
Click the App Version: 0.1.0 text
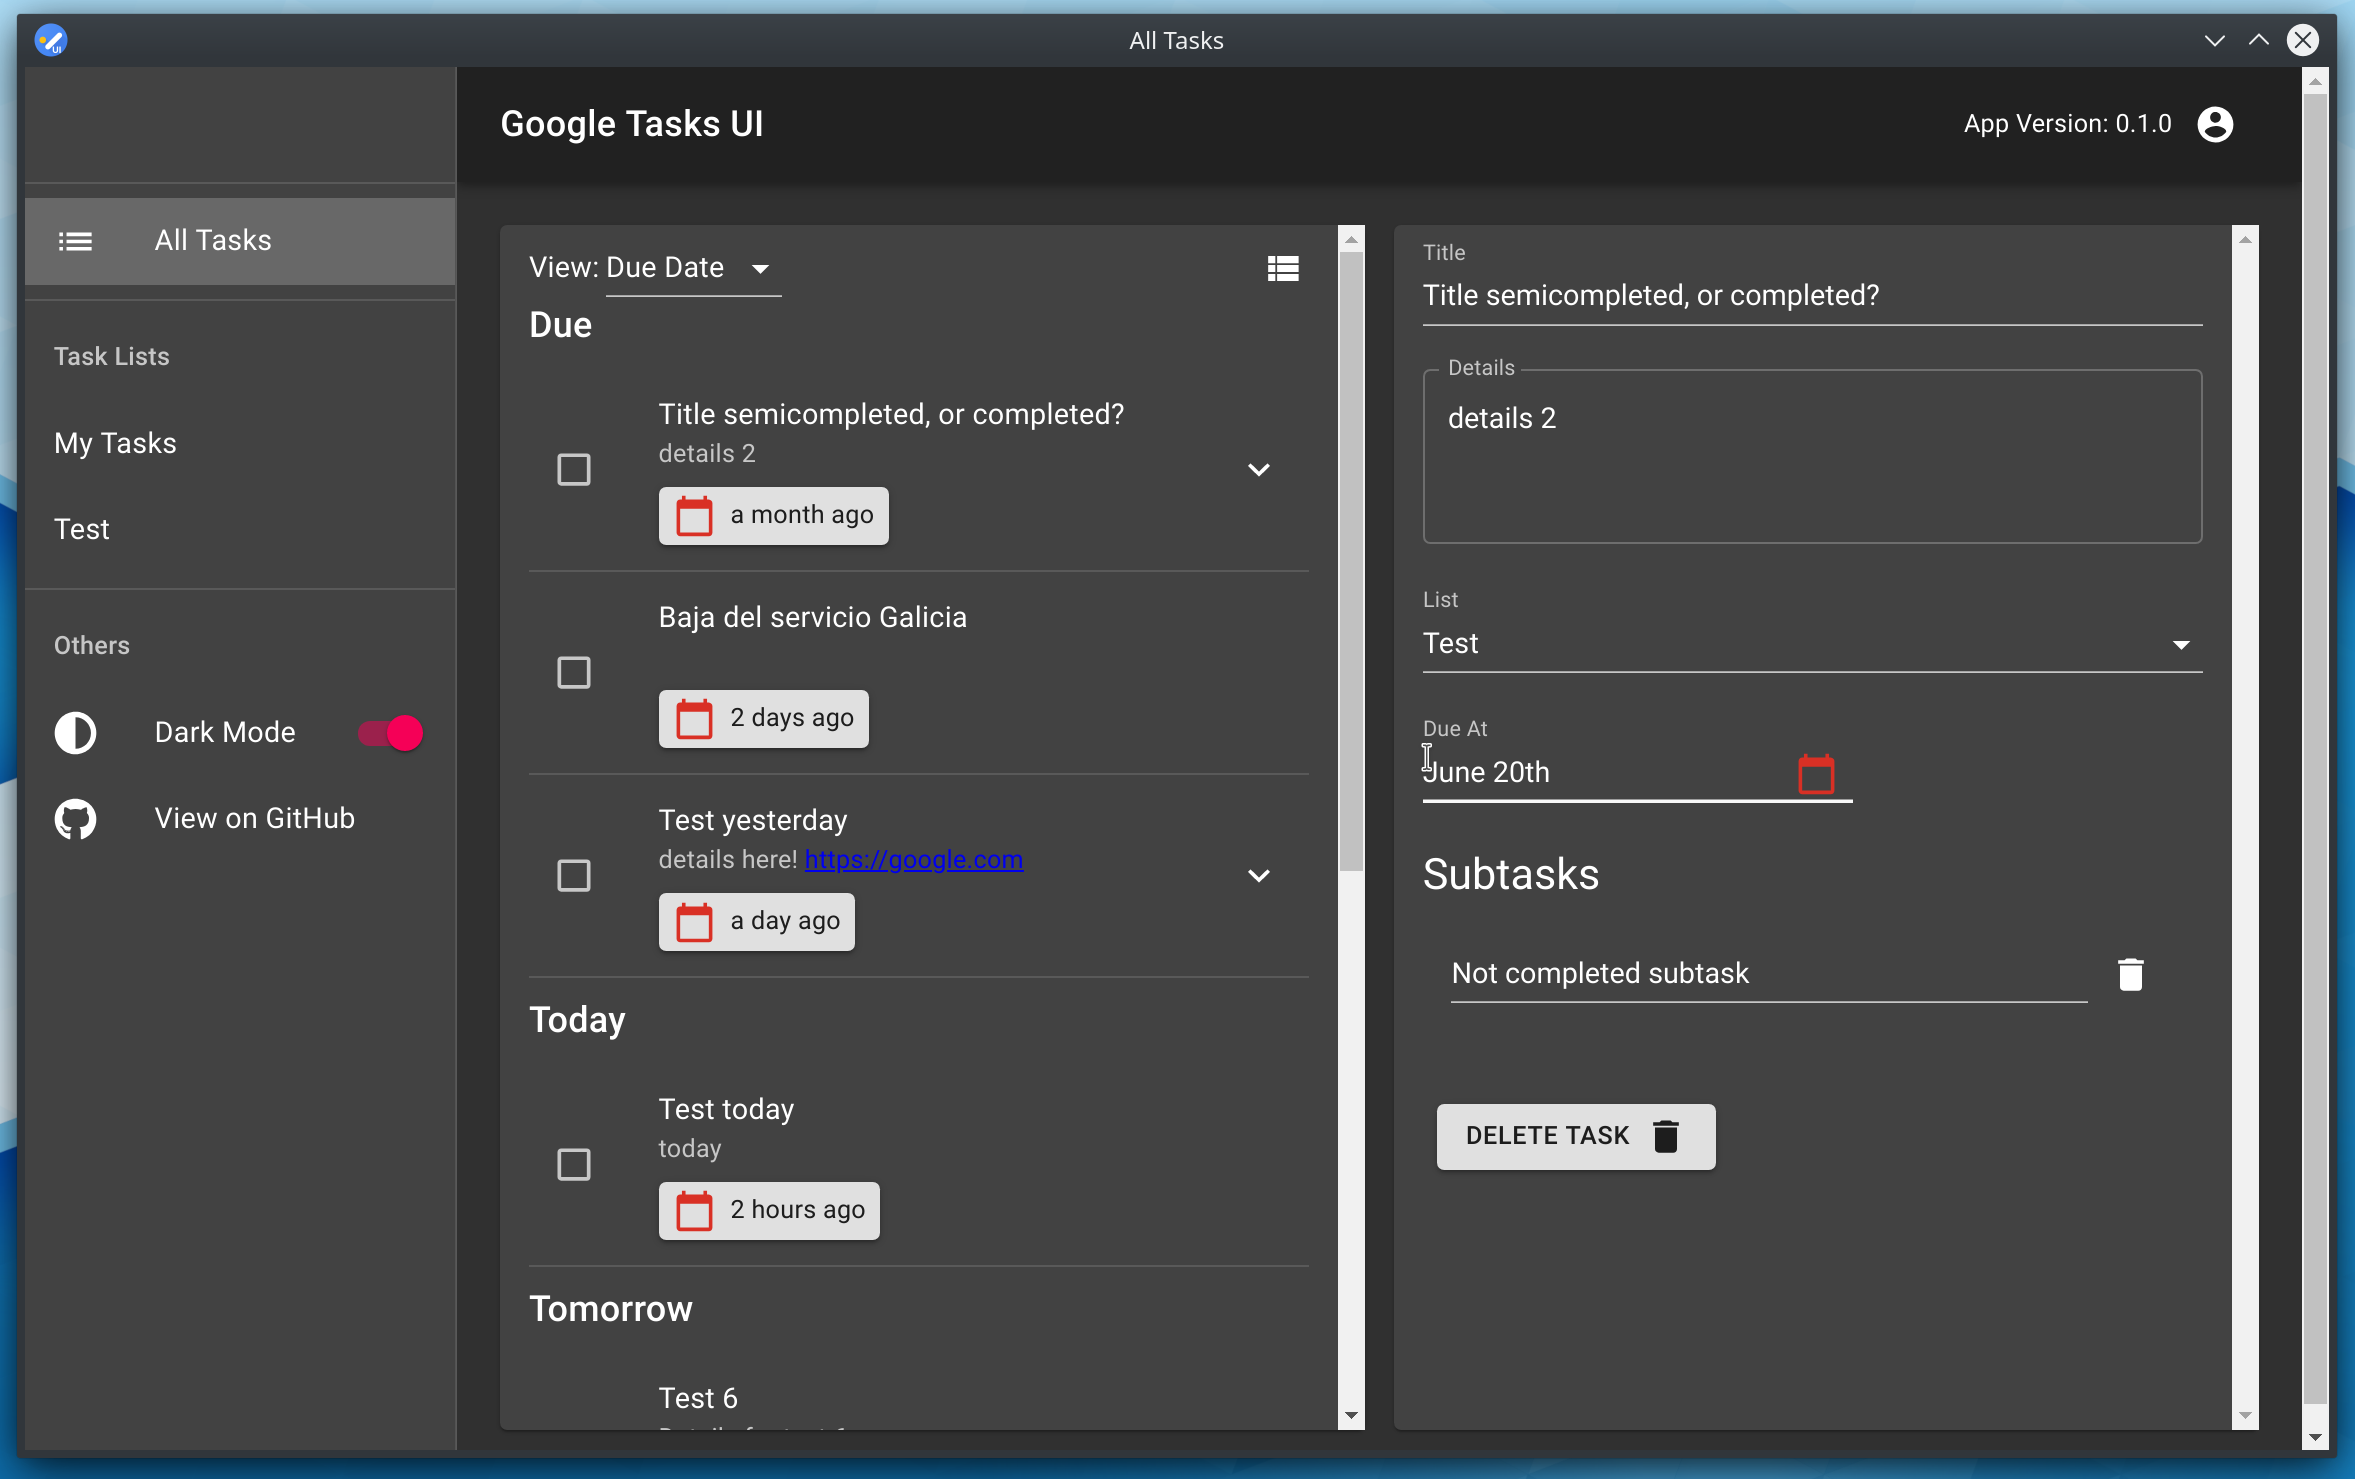2067,124
